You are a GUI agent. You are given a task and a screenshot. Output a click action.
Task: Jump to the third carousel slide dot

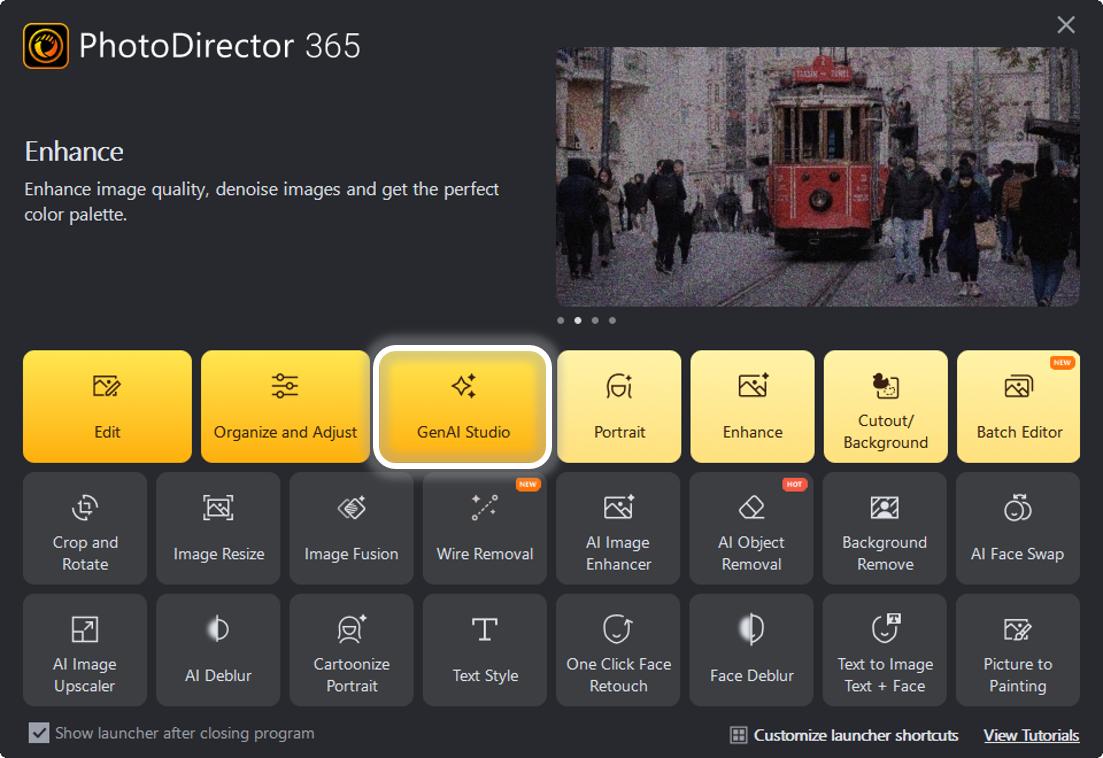595,320
